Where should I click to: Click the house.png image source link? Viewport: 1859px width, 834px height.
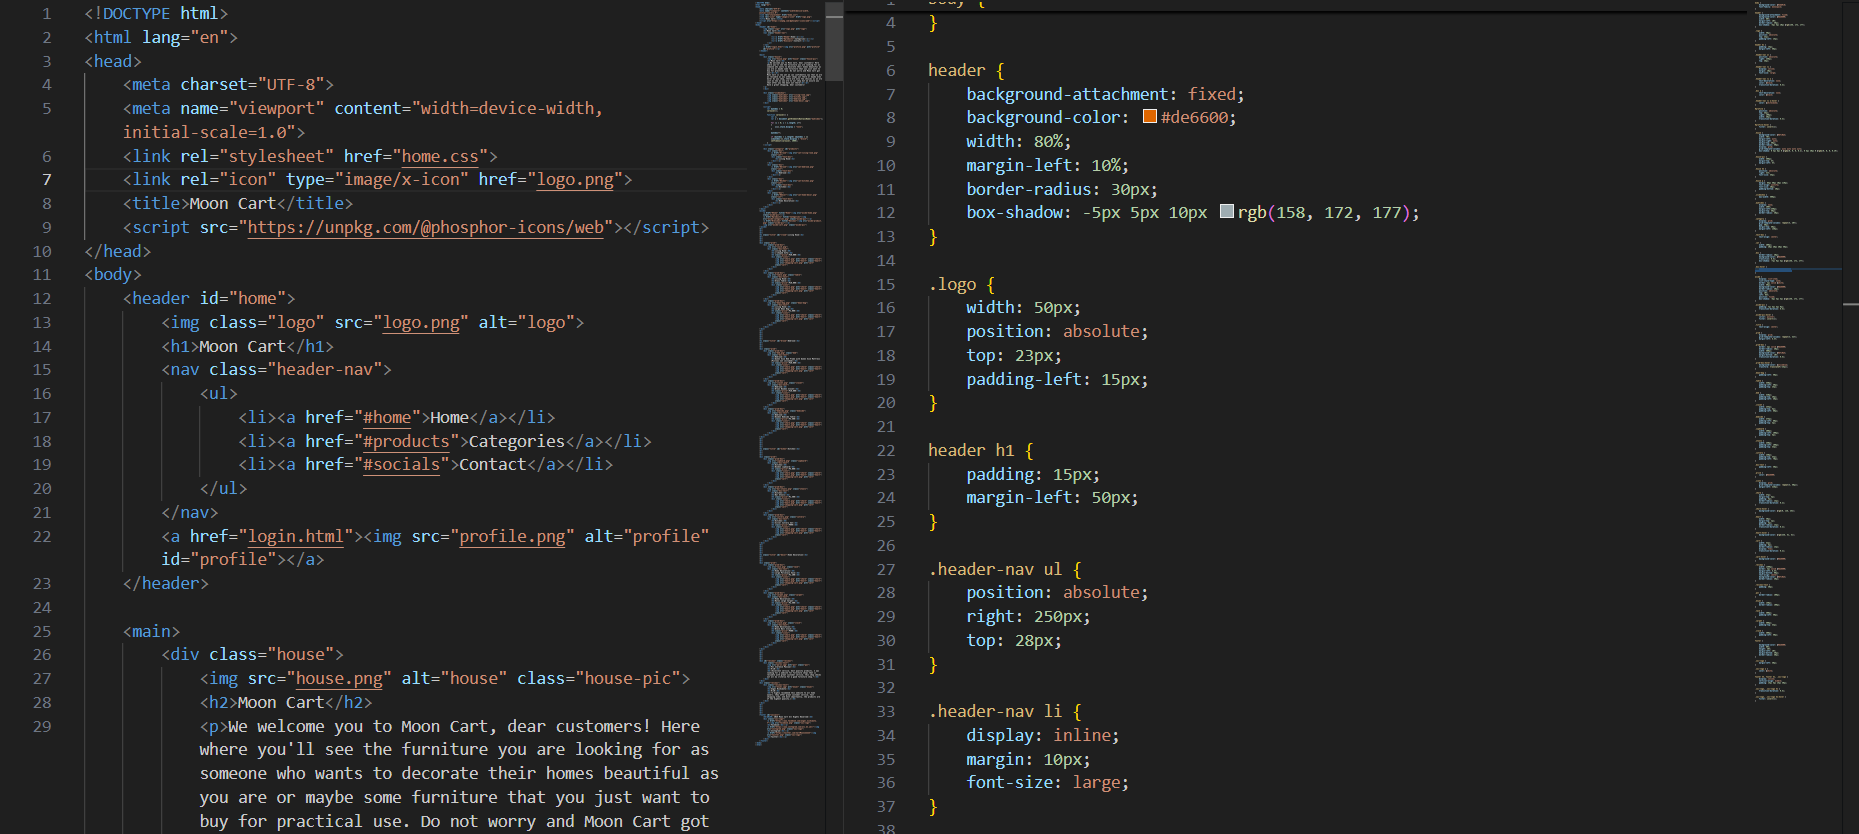pos(339,678)
